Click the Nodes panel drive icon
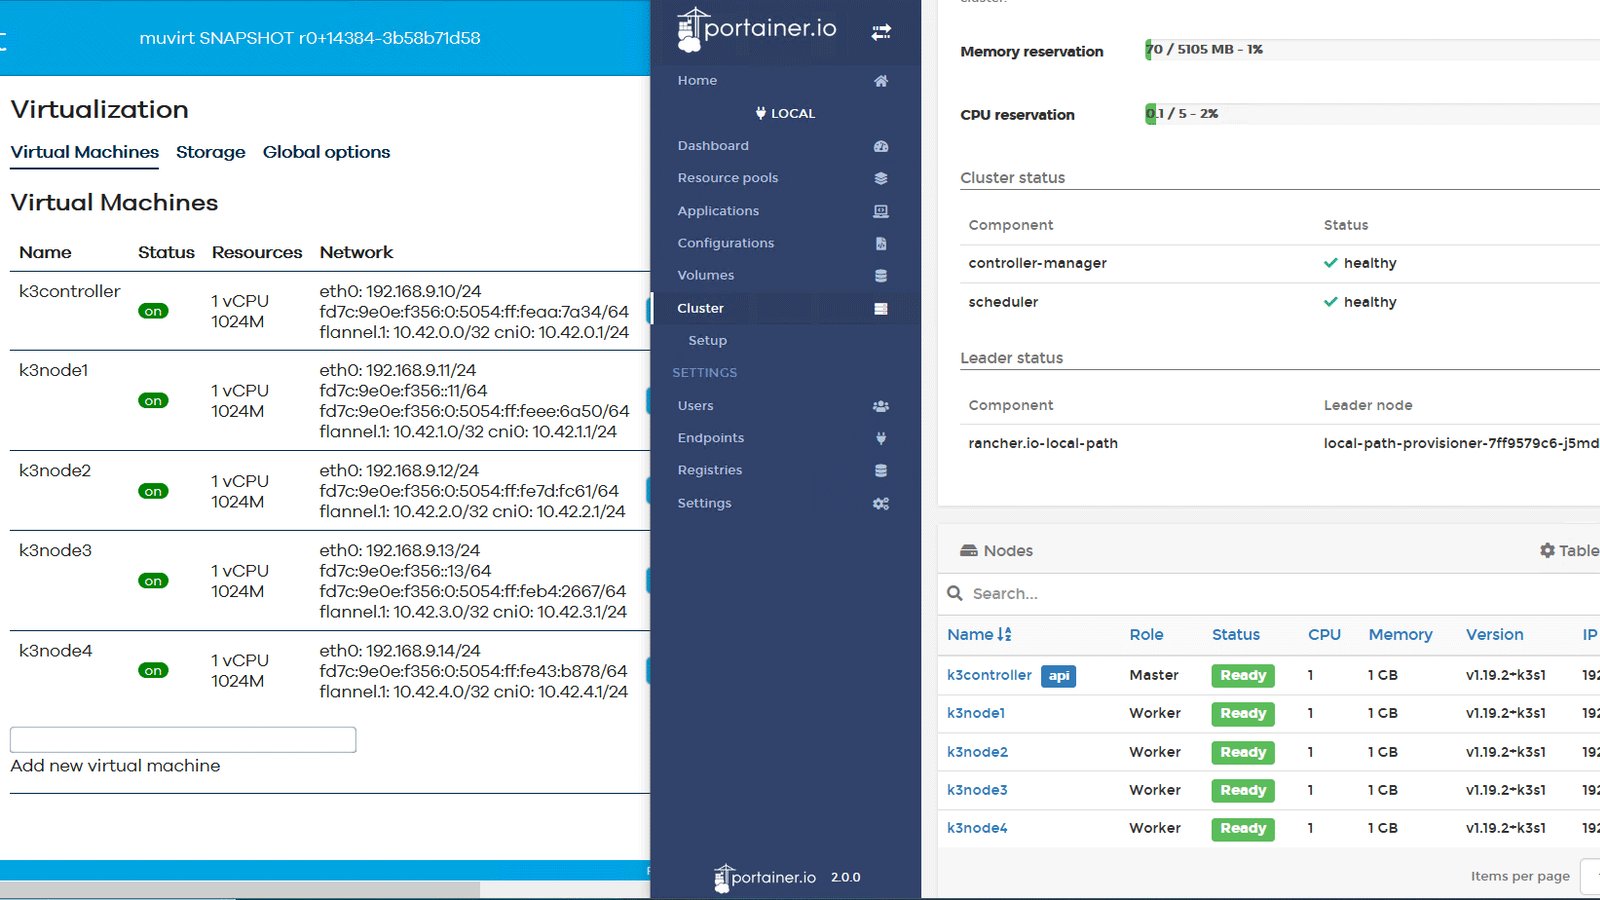This screenshot has height=900, width=1600. pyautogui.click(x=969, y=551)
